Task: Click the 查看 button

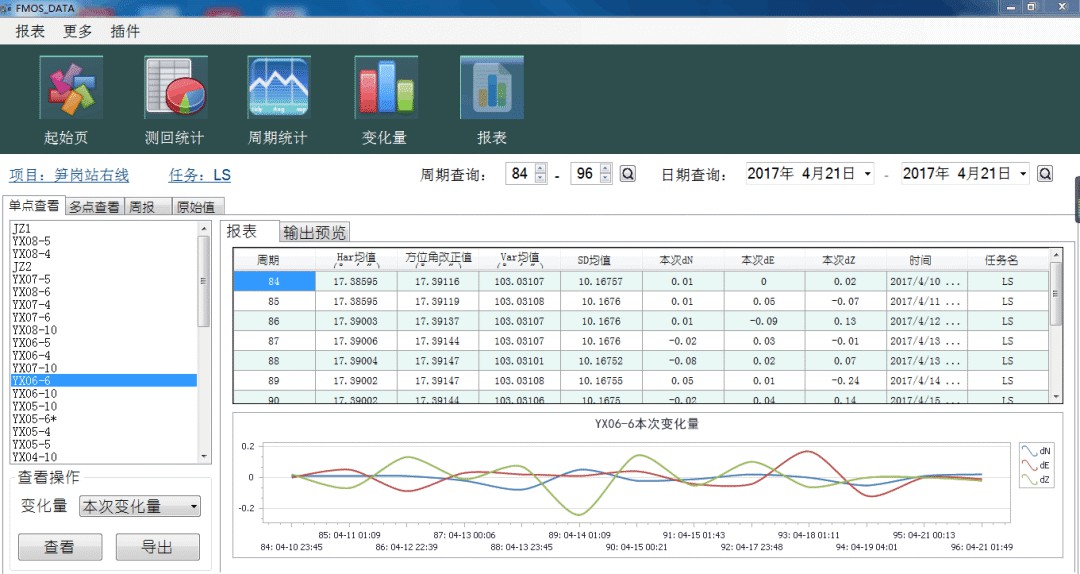Action: (x=59, y=547)
